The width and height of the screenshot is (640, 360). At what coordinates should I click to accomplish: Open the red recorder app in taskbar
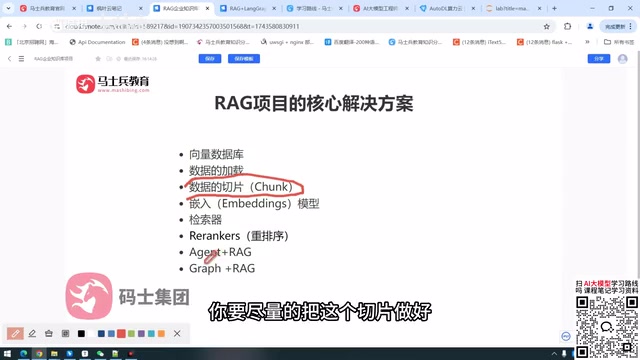coord(131,353)
